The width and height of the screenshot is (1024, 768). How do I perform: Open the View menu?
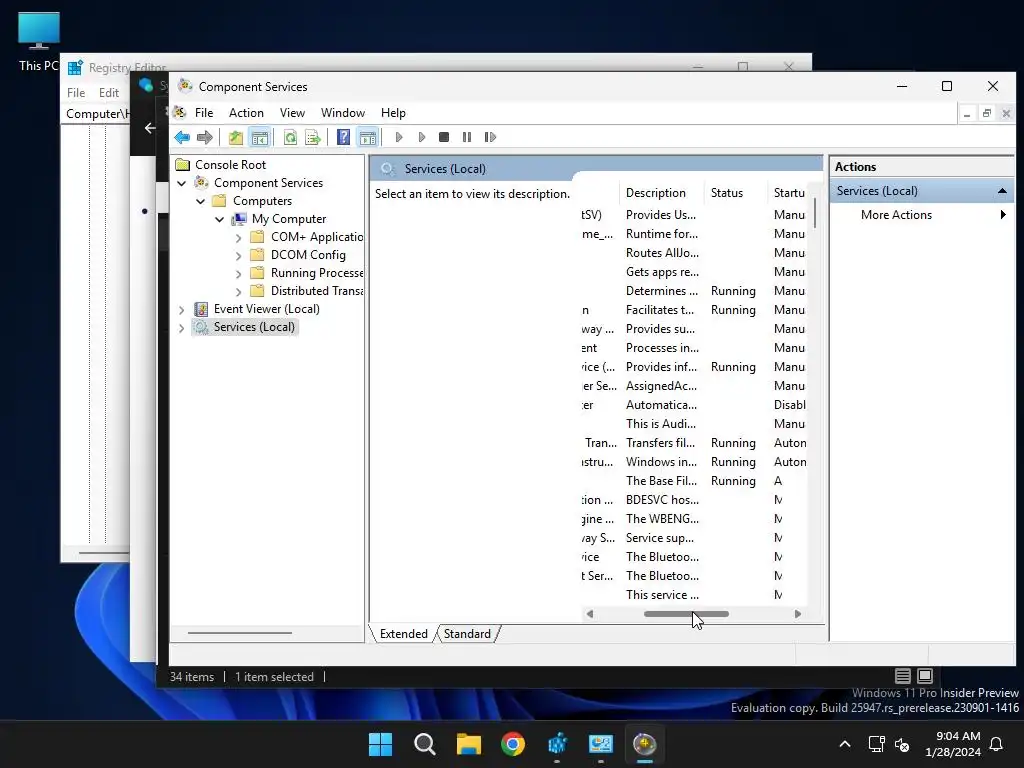pyautogui.click(x=292, y=113)
